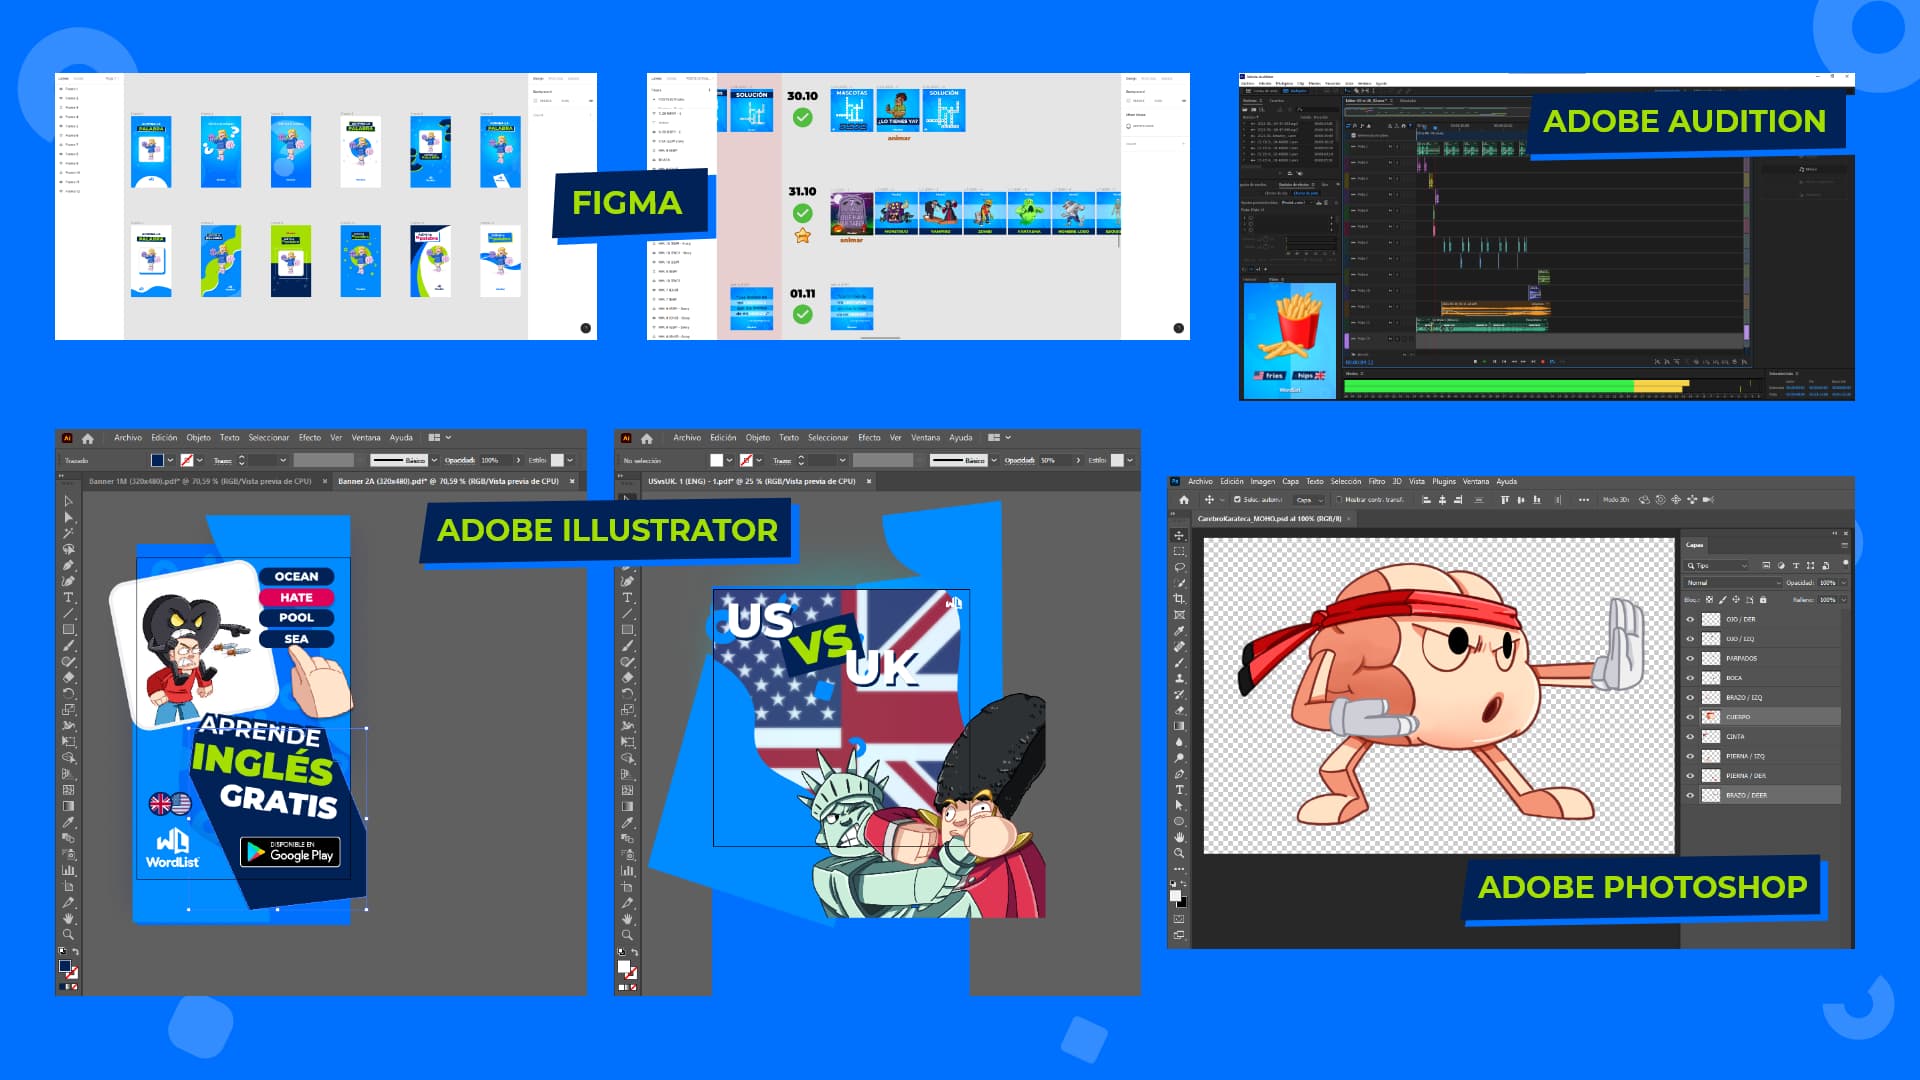Click the Home icon in Photoshop
Screen dimensions: 1920x1080
1184,499
